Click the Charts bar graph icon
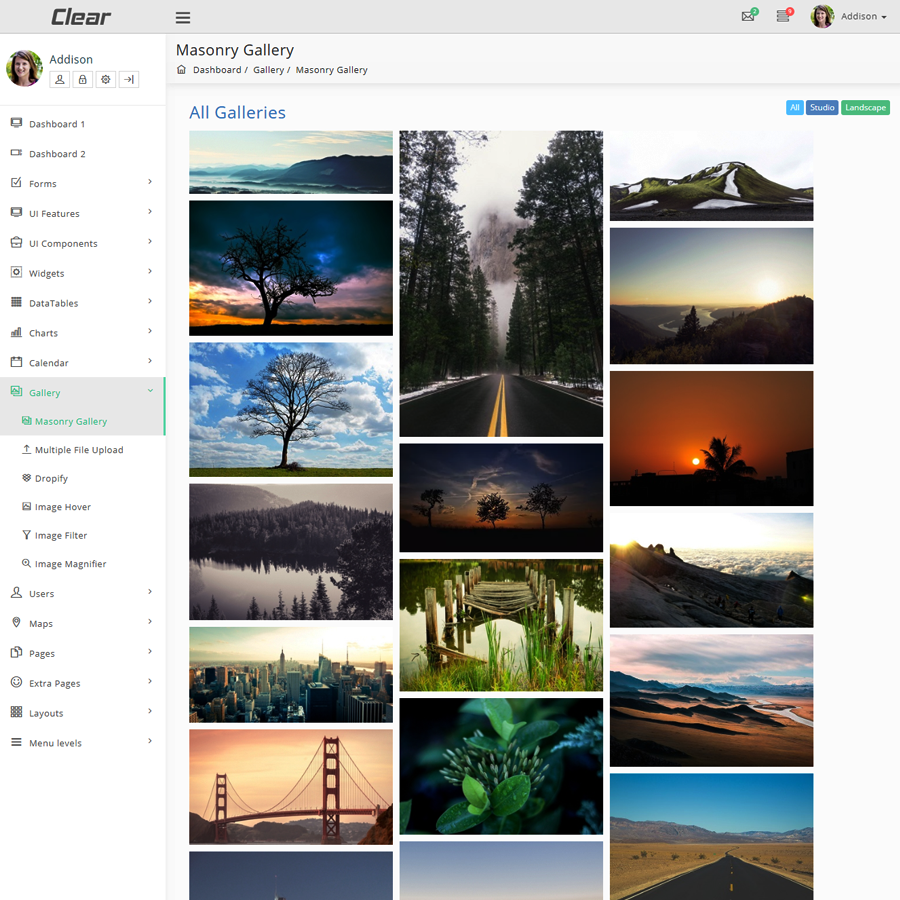Viewport: 900px width, 900px height. pos(16,332)
